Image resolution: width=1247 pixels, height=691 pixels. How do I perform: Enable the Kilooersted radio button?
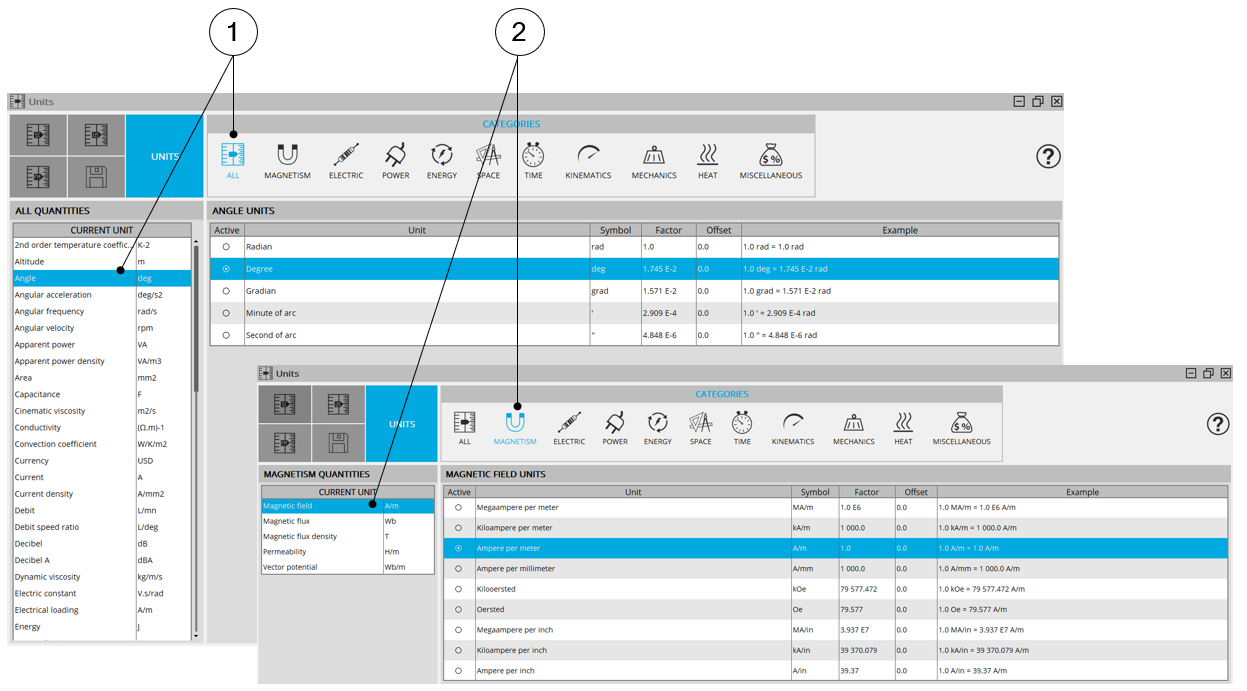tap(459, 589)
